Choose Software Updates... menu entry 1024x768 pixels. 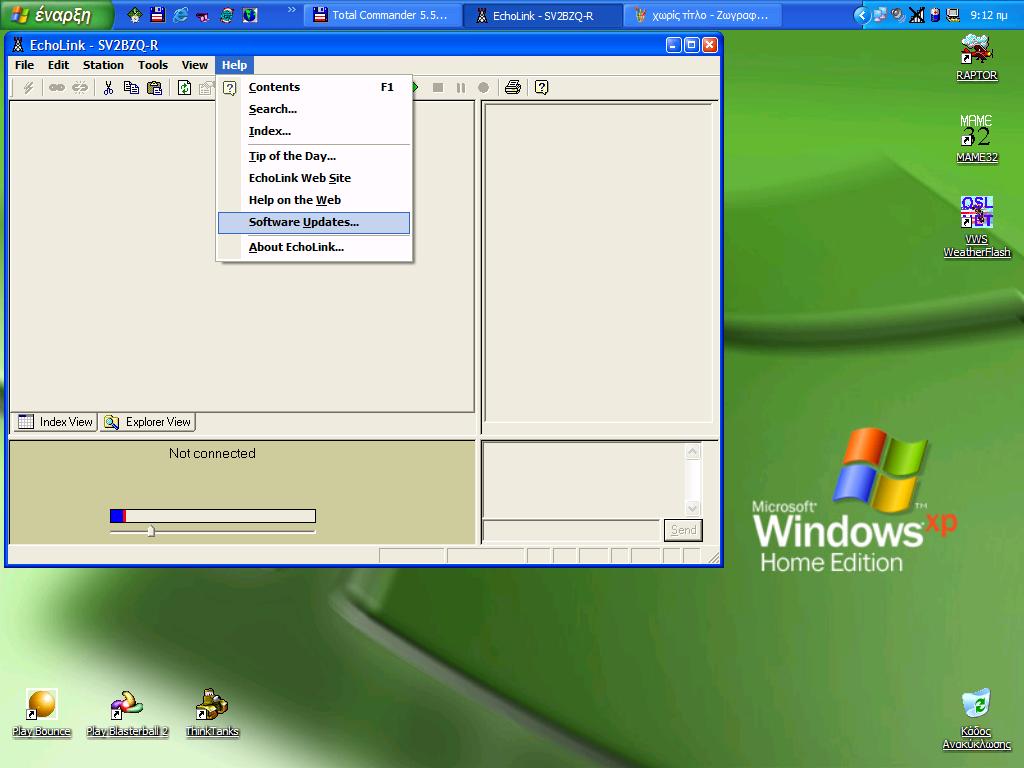point(314,223)
